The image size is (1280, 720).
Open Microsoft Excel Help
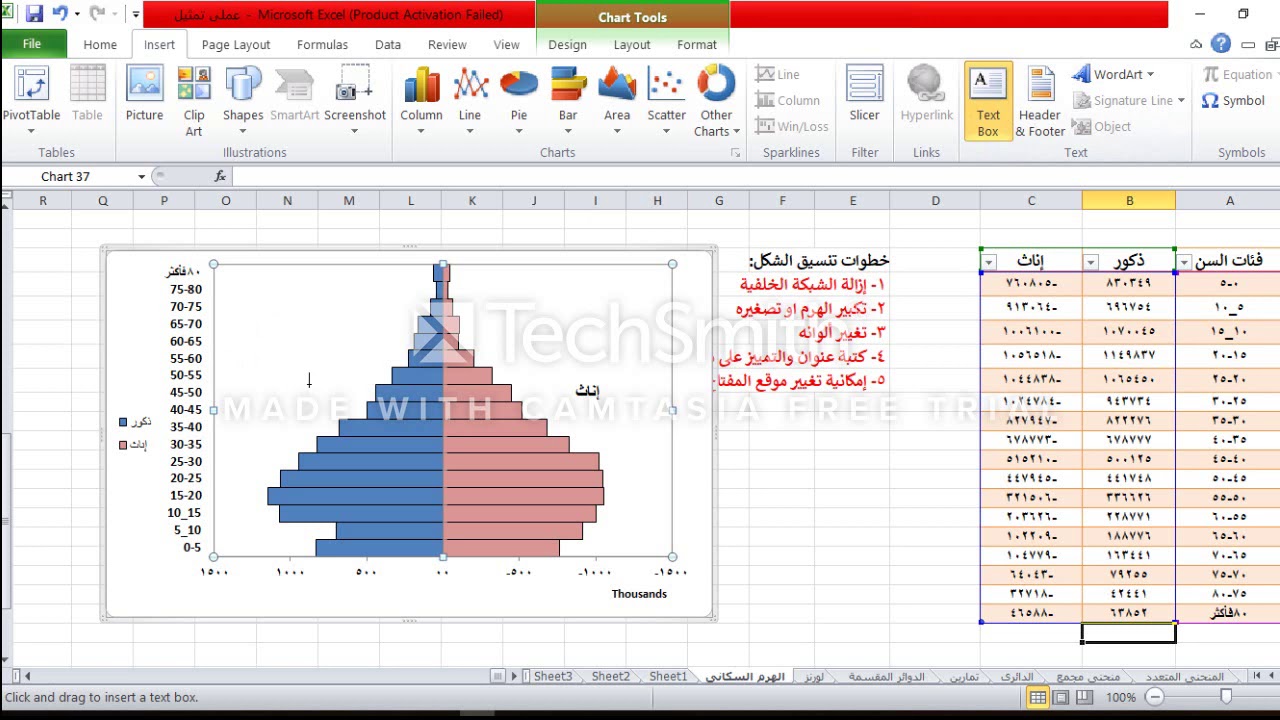click(x=1221, y=44)
